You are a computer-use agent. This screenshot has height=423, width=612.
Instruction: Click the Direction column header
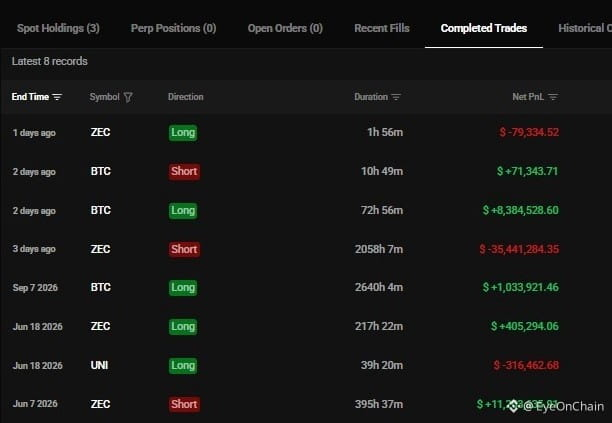pos(185,97)
